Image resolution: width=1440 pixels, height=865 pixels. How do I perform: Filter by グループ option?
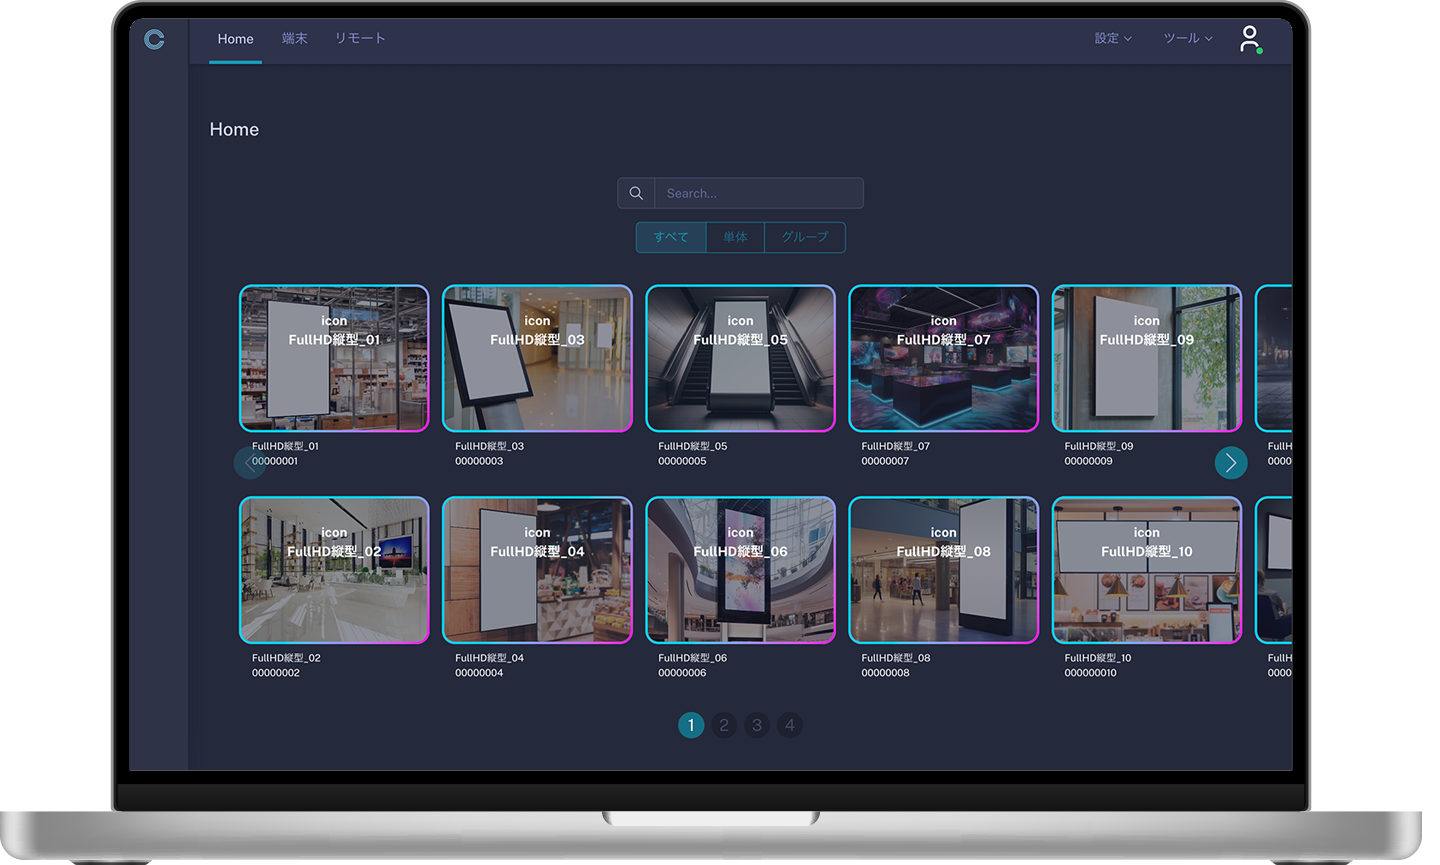pyautogui.click(x=804, y=237)
